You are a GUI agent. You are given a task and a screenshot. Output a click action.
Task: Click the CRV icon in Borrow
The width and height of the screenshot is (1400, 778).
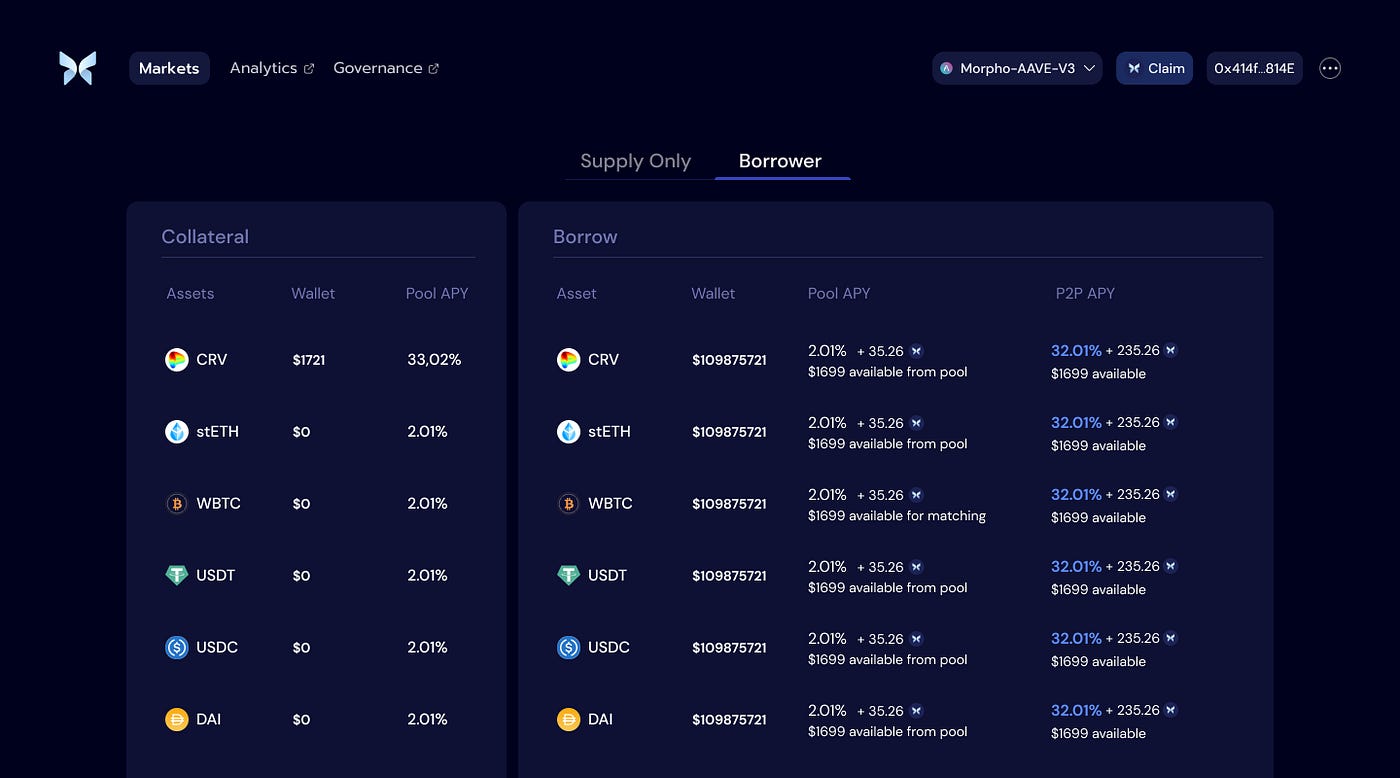tap(569, 360)
